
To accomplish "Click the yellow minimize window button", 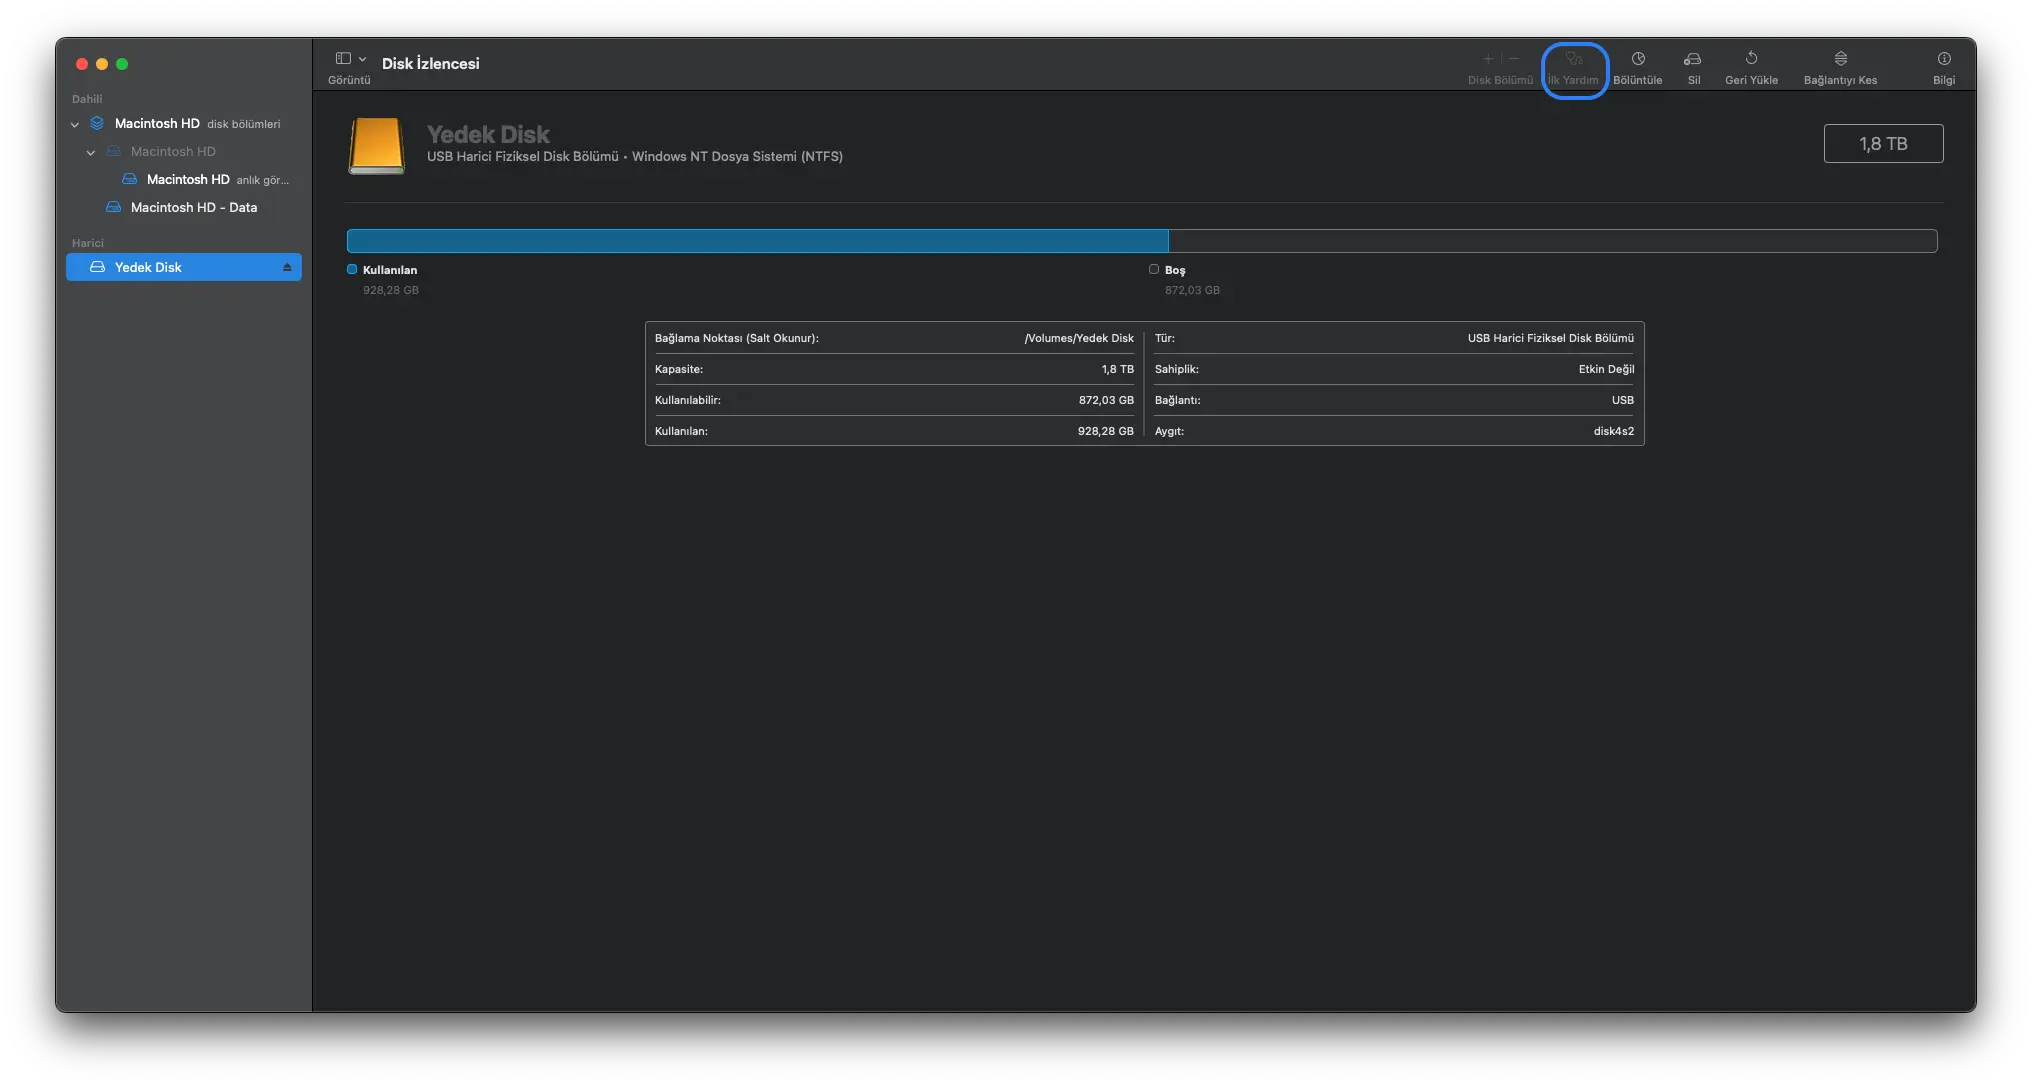I will 102,64.
